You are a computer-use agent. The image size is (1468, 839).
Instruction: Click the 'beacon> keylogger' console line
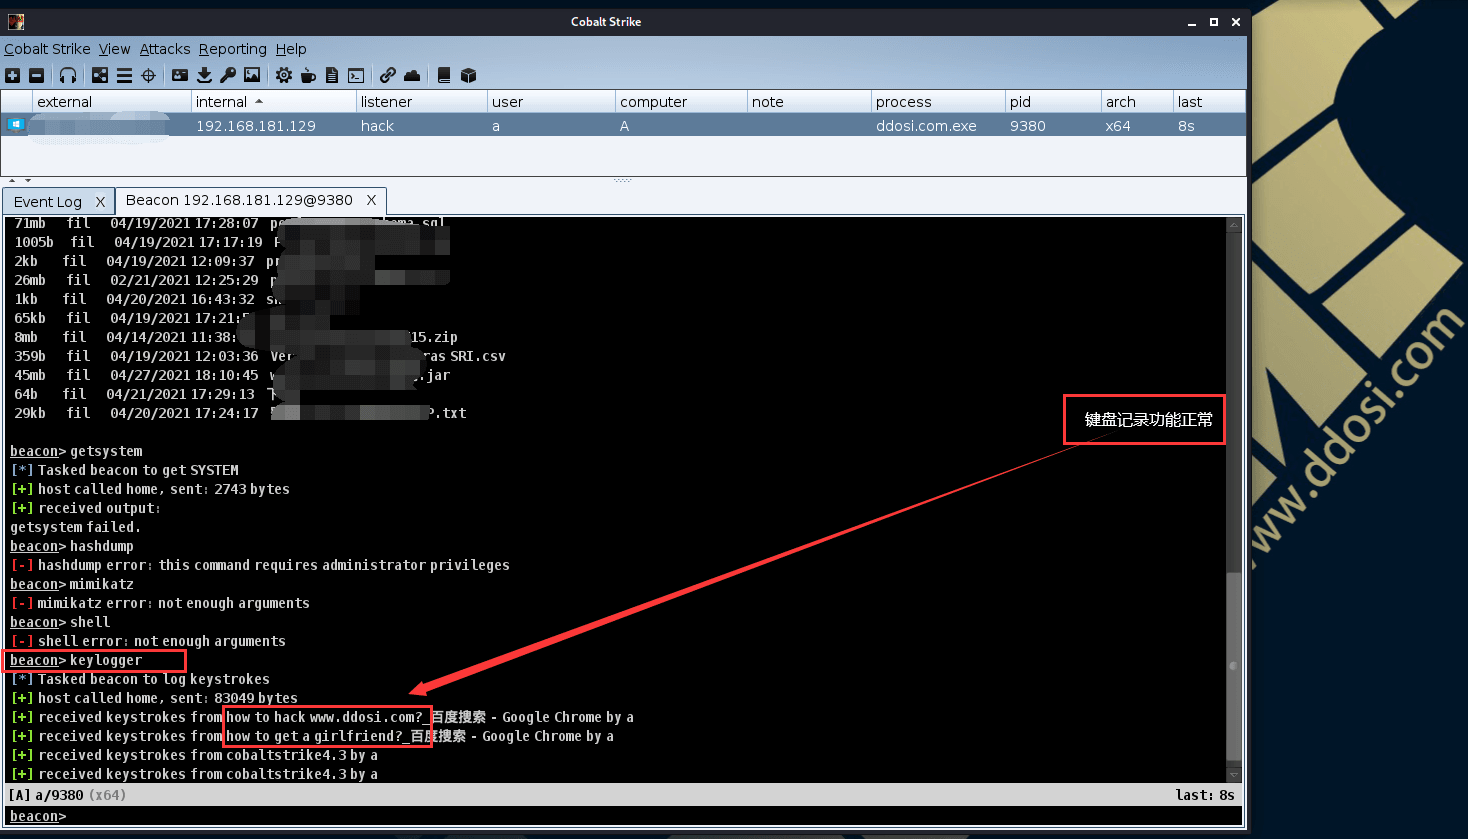(76, 660)
